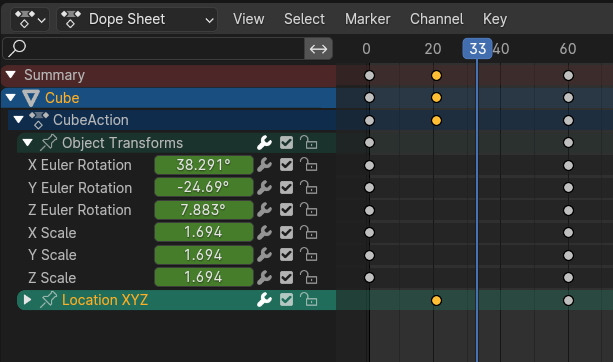Image resolution: width=613 pixels, height=362 pixels.
Task: Collapse the CubeAction channel
Action: [x=18, y=120]
